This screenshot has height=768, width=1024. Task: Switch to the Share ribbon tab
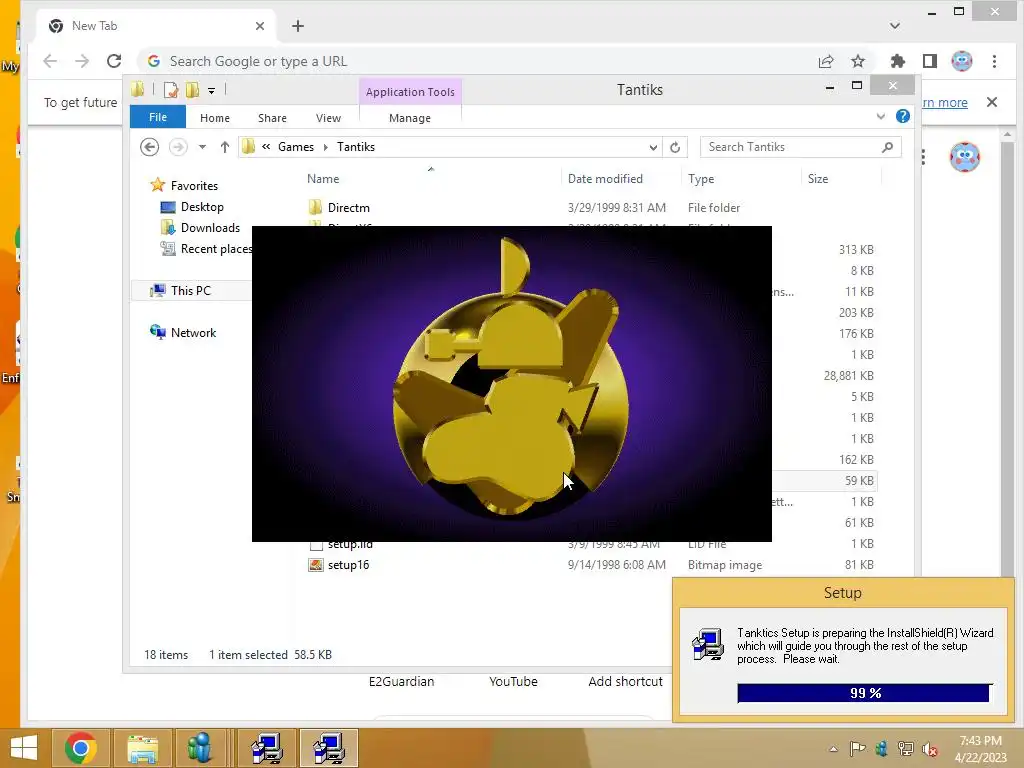click(272, 118)
